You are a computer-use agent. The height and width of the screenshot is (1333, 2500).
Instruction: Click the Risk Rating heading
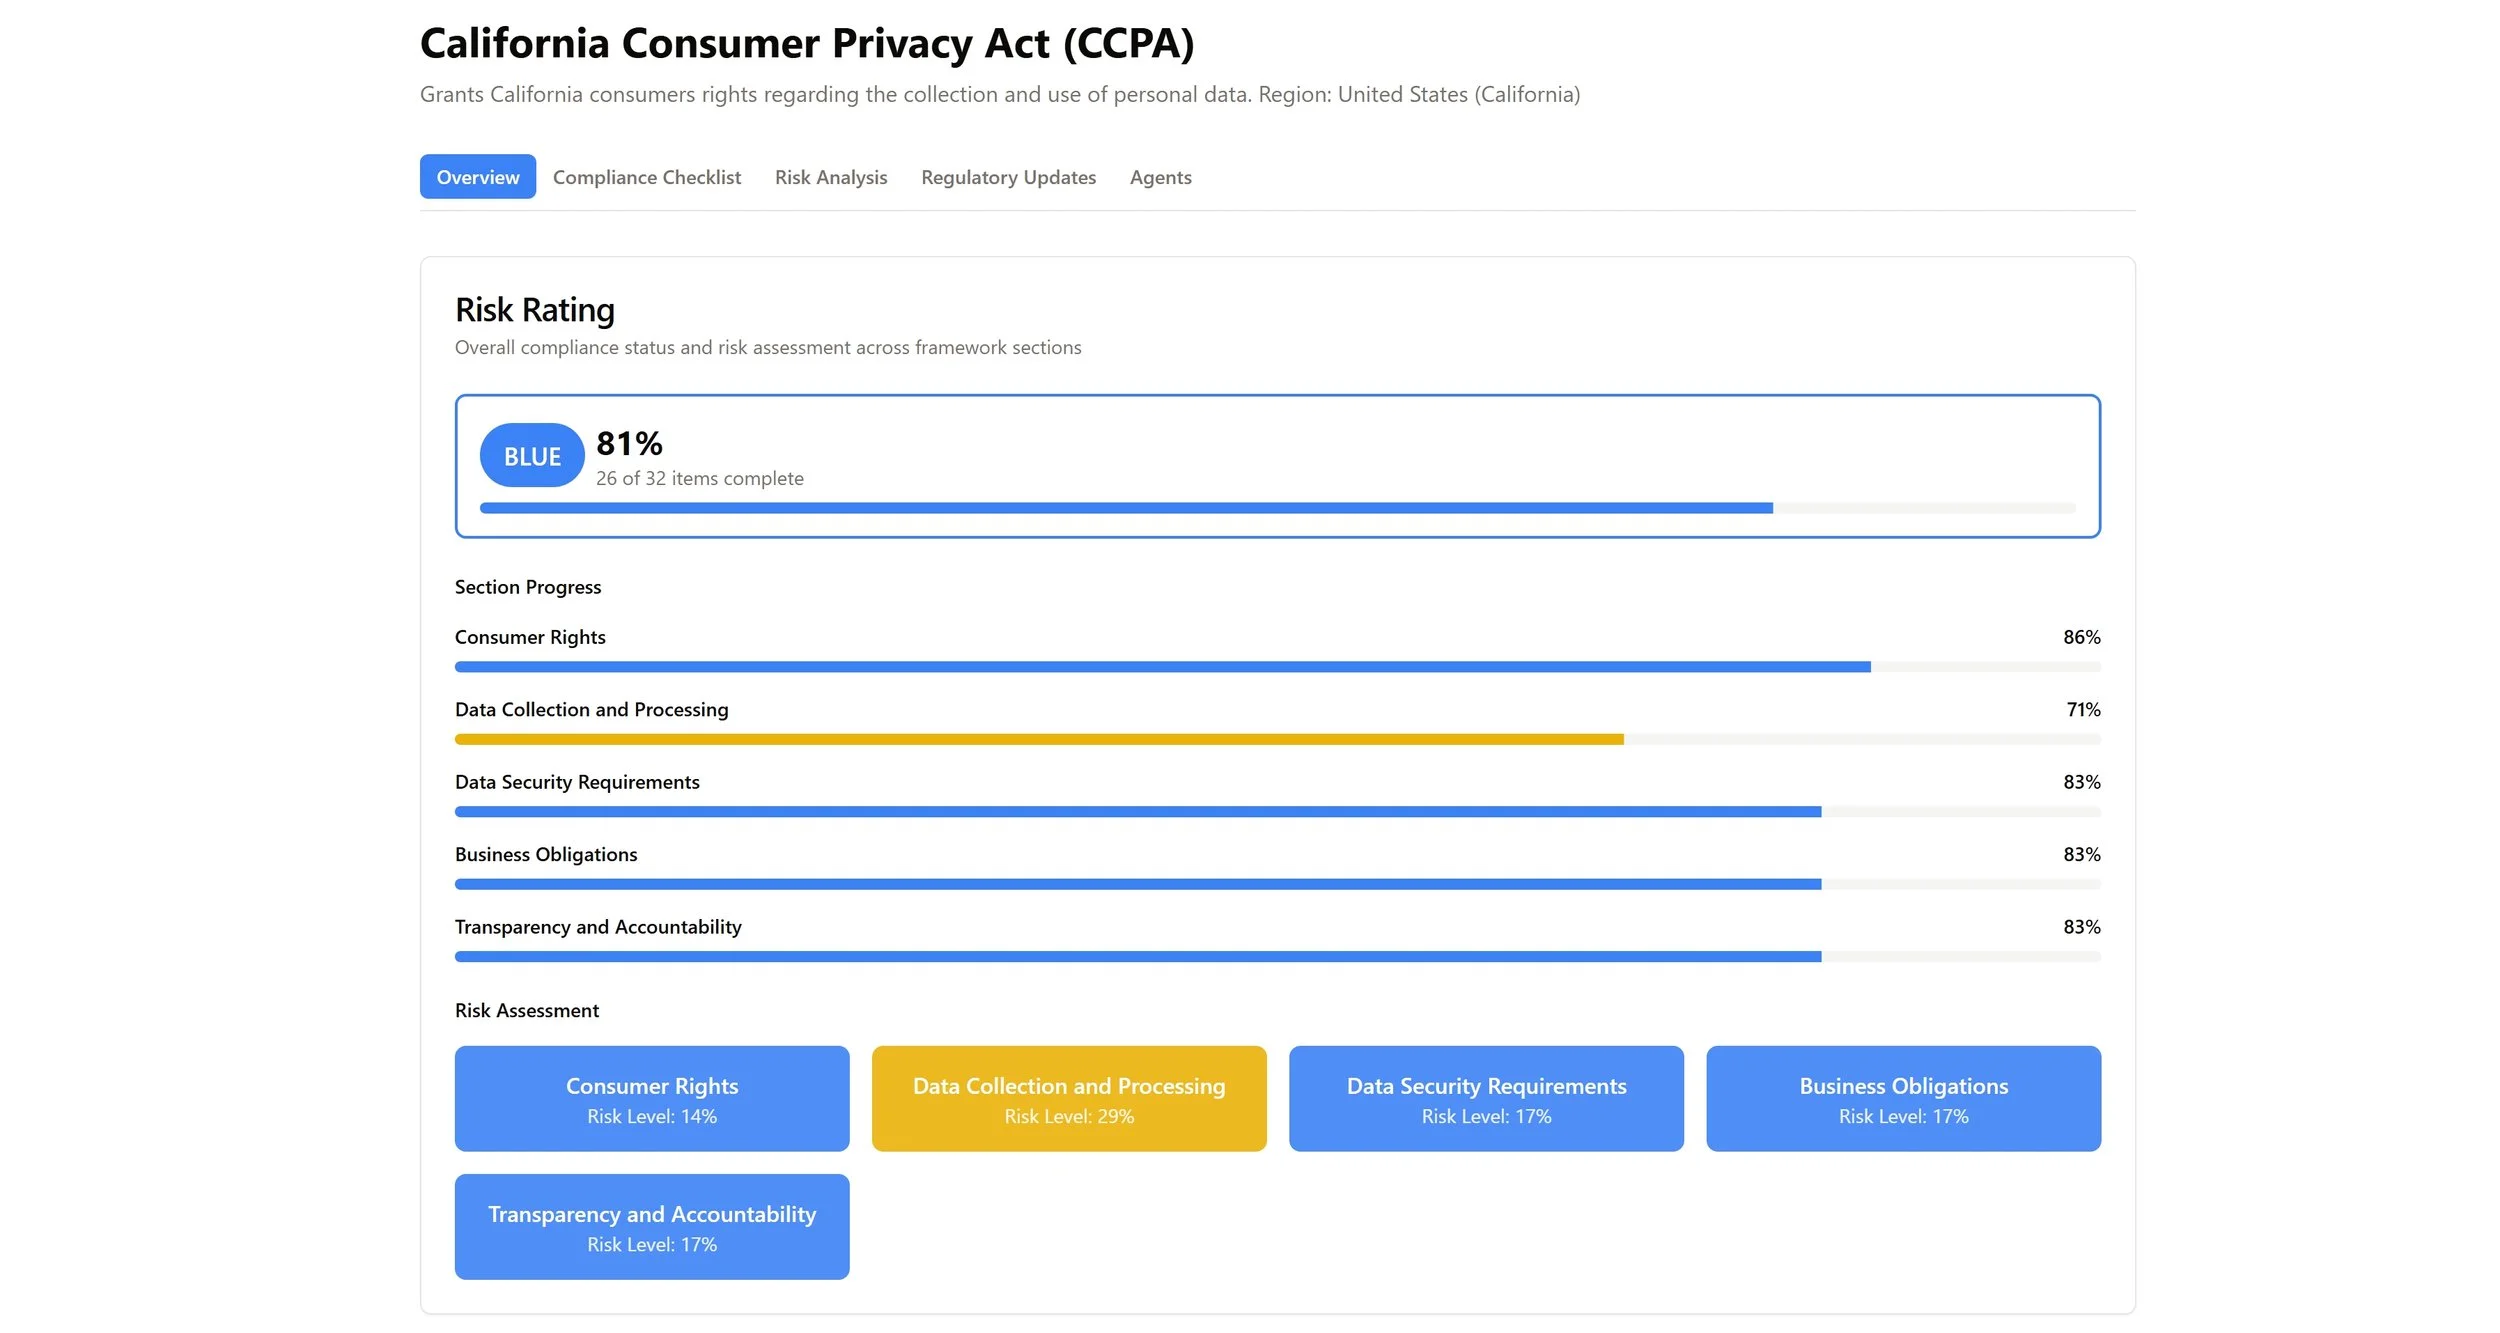[x=534, y=310]
